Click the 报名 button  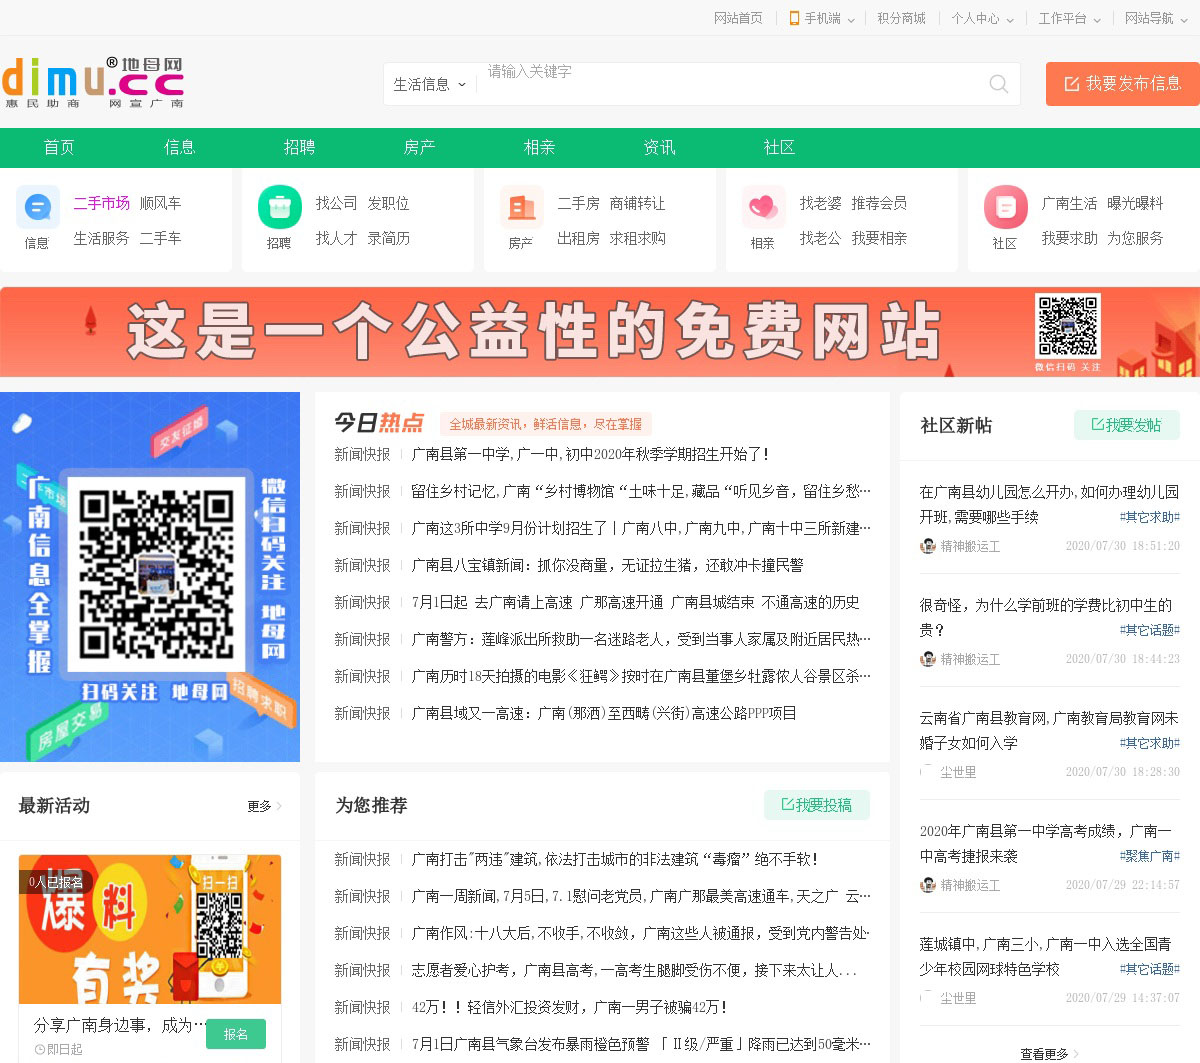(236, 1034)
